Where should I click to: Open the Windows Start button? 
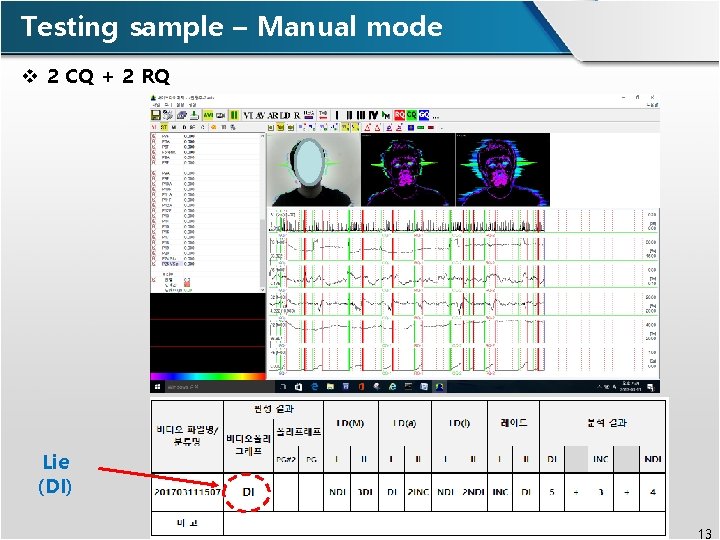coord(158,387)
